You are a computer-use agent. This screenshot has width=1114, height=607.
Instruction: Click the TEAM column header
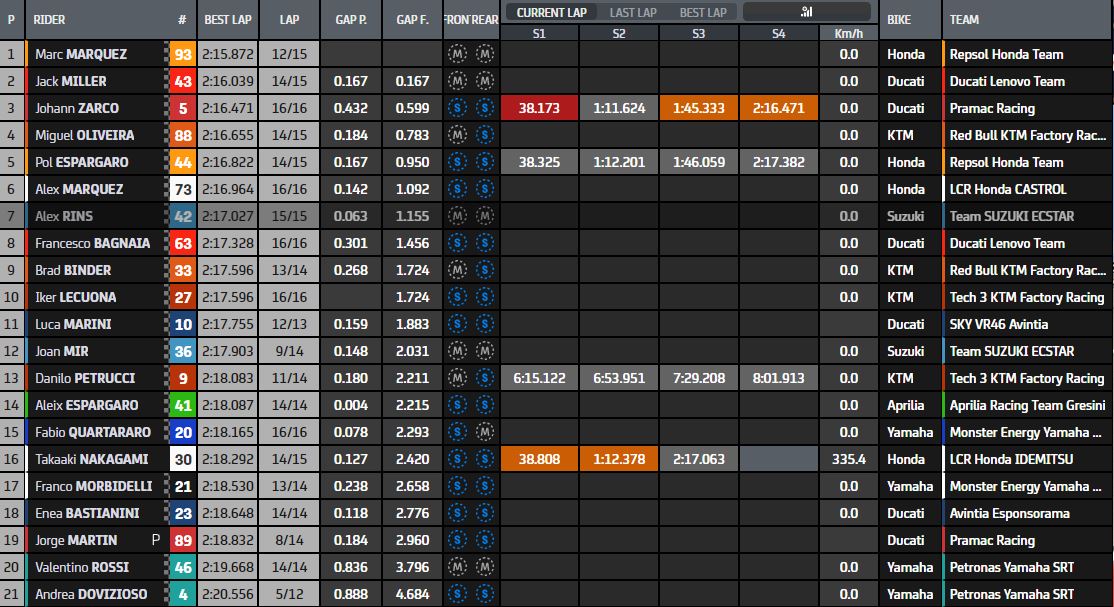click(964, 20)
